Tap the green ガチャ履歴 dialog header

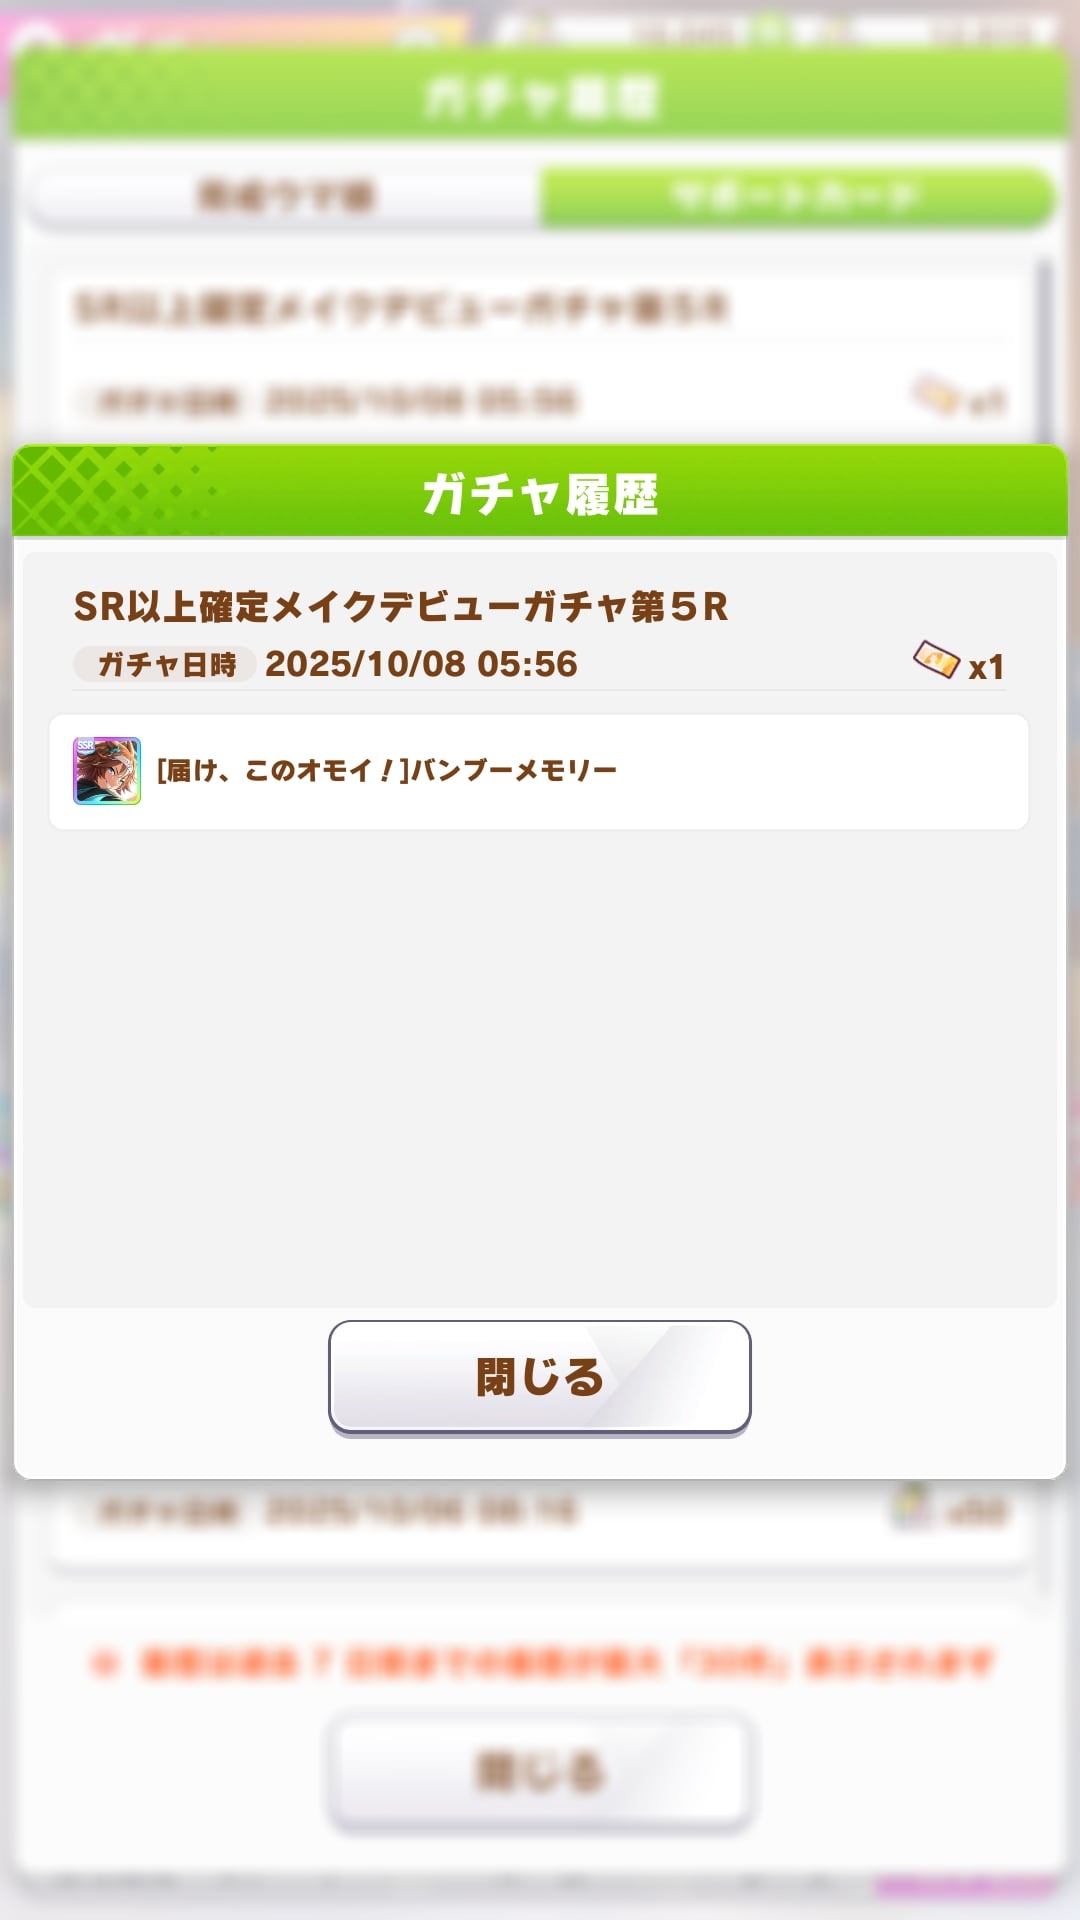pyautogui.click(x=540, y=492)
